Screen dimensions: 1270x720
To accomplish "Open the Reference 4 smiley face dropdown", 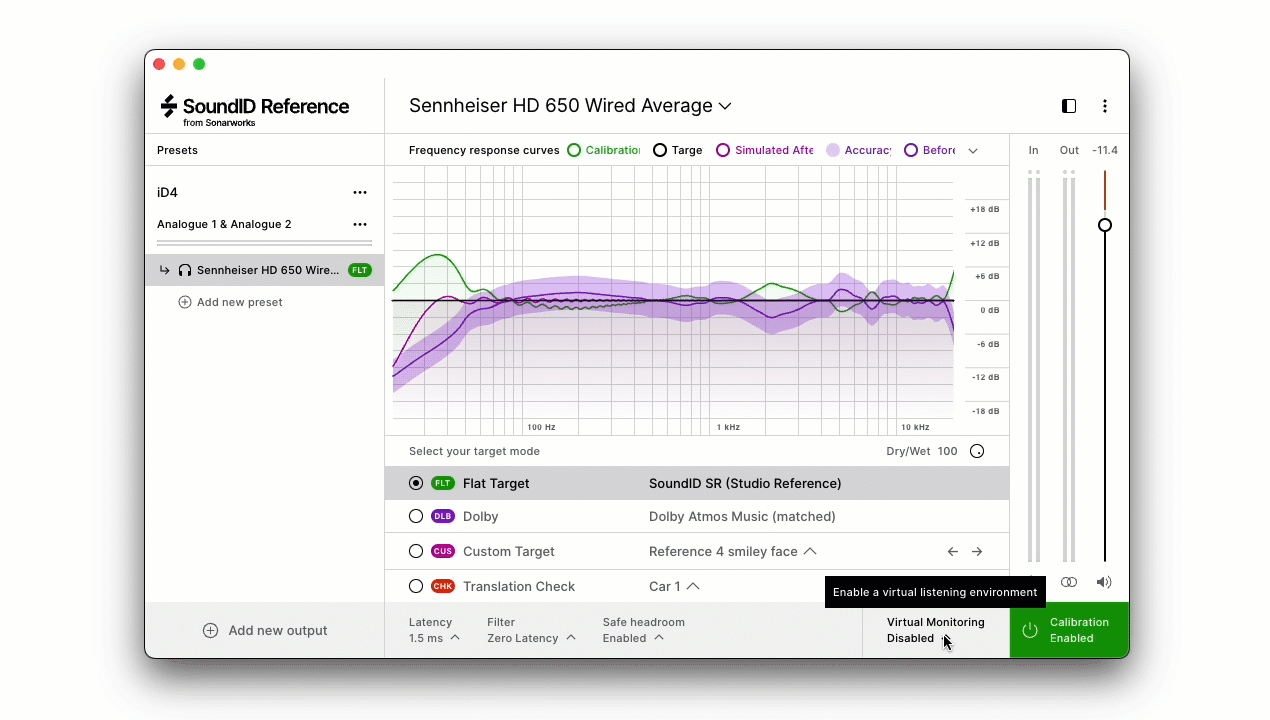I will point(732,551).
